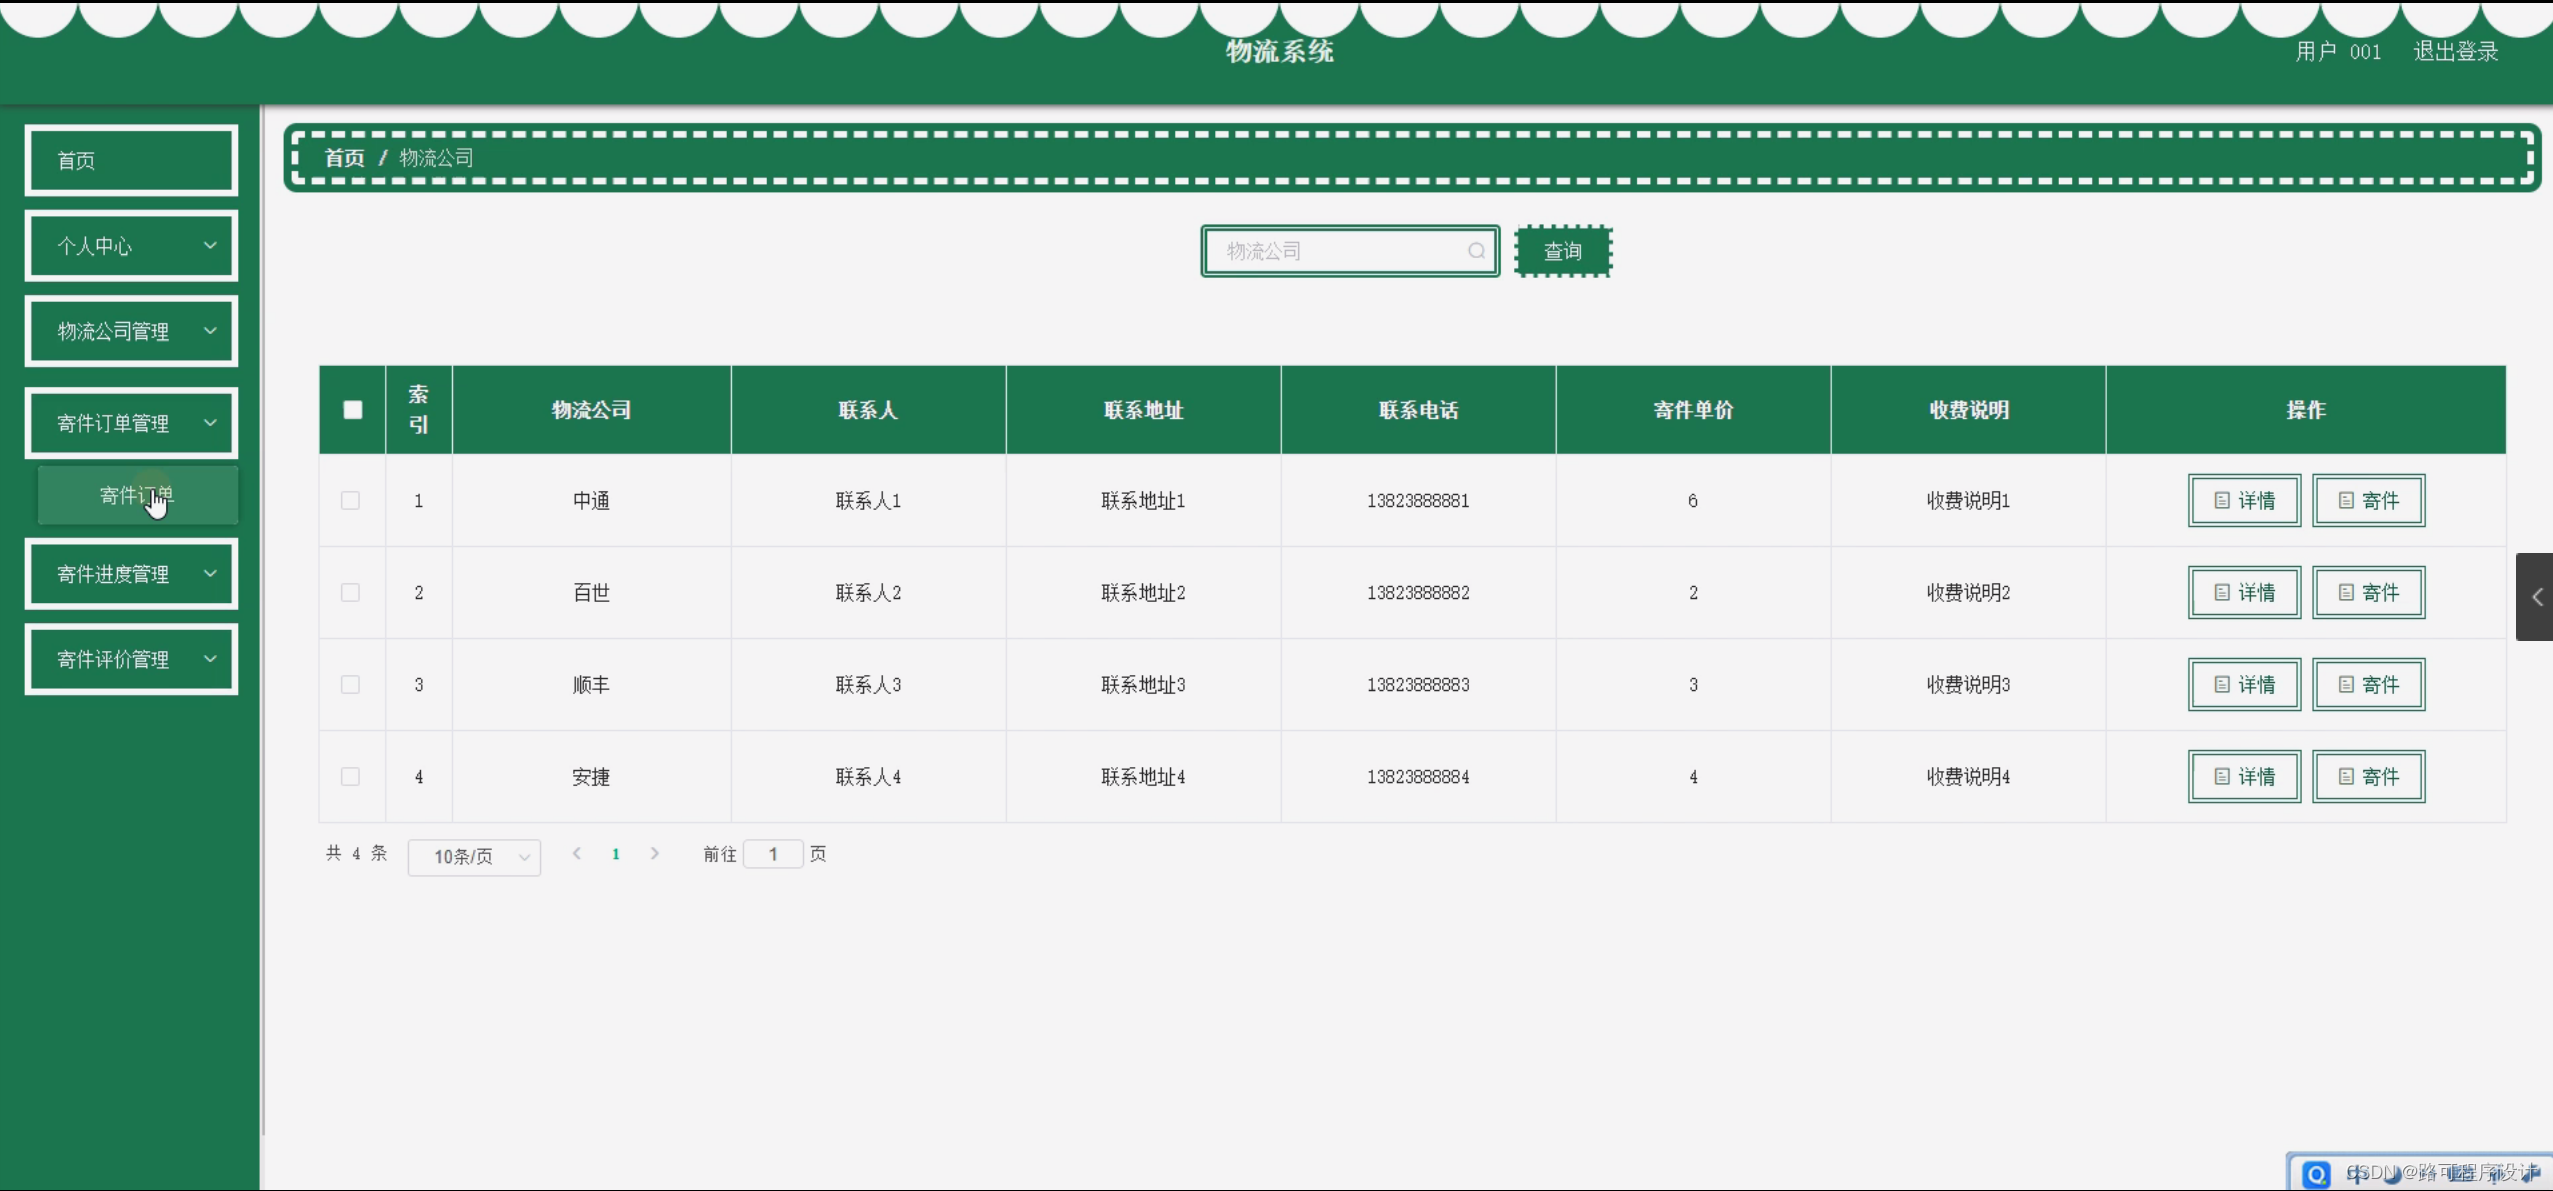The height and width of the screenshot is (1191, 2553).
Task: Click 详情 icon button for 中通 row
Action: [x=2244, y=500]
